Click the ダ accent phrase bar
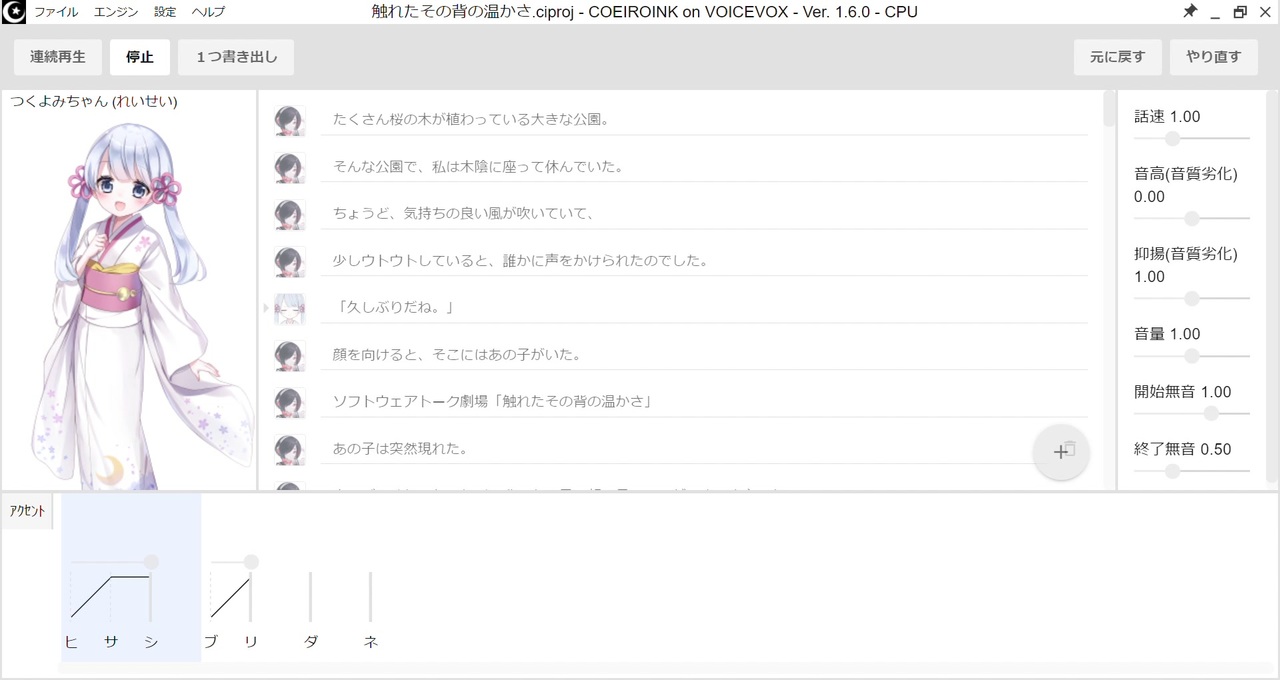The width and height of the screenshot is (1280, 680). click(x=311, y=597)
